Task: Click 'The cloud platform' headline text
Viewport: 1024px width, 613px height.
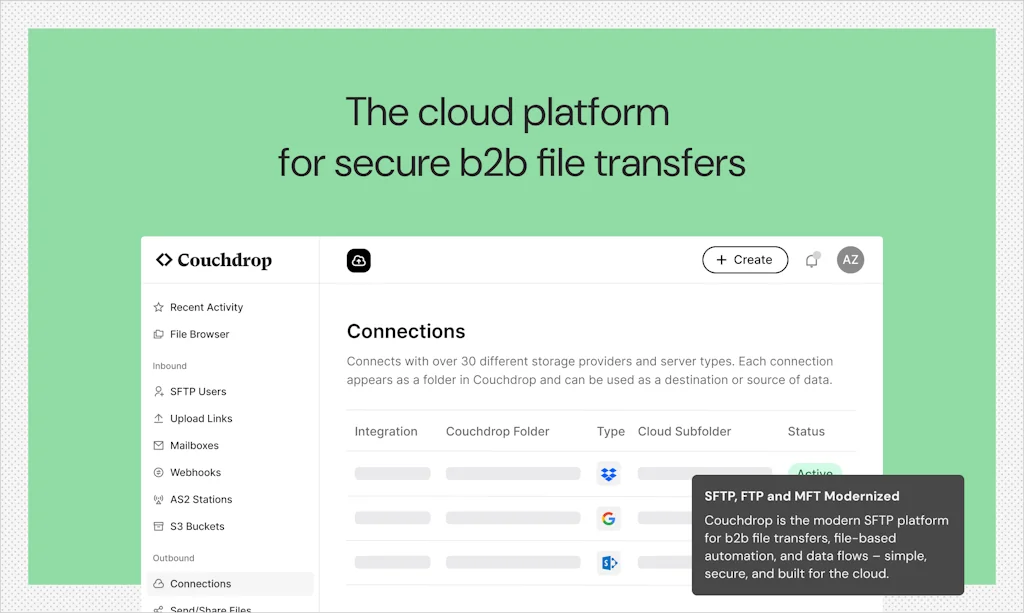Action: point(507,112)
